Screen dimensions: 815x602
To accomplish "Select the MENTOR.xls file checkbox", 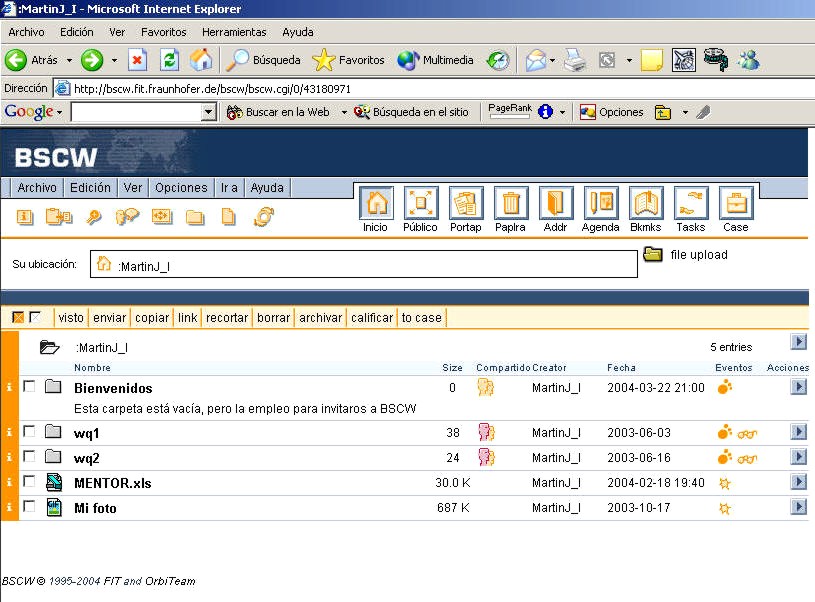I will pyautogui.click(x=29, y=482).
